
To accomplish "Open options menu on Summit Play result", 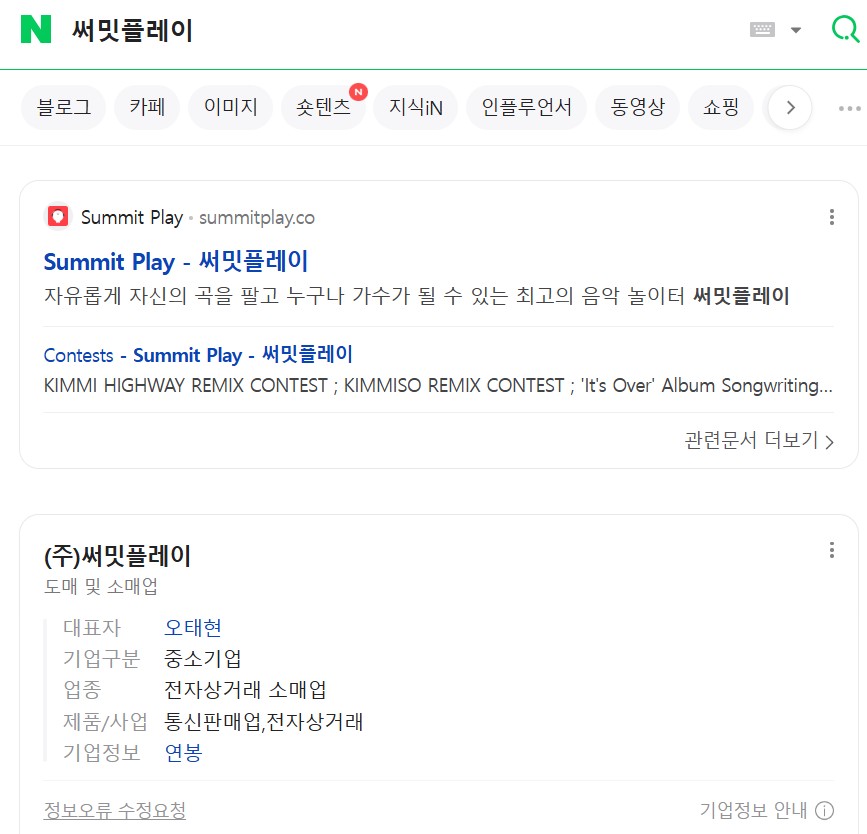I will 830,216.
